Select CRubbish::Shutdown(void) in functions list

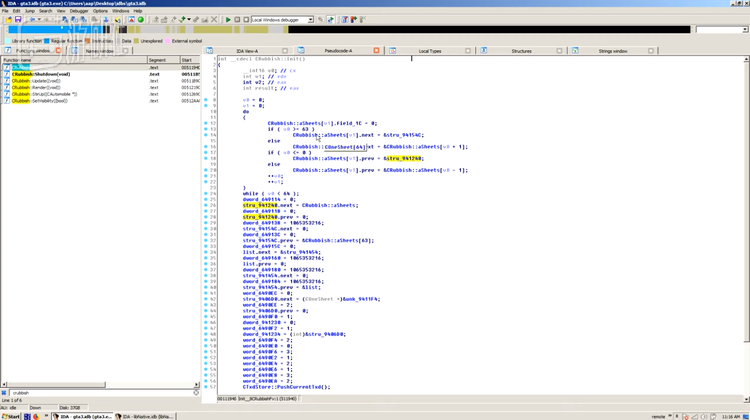click(x=40, y=74)
